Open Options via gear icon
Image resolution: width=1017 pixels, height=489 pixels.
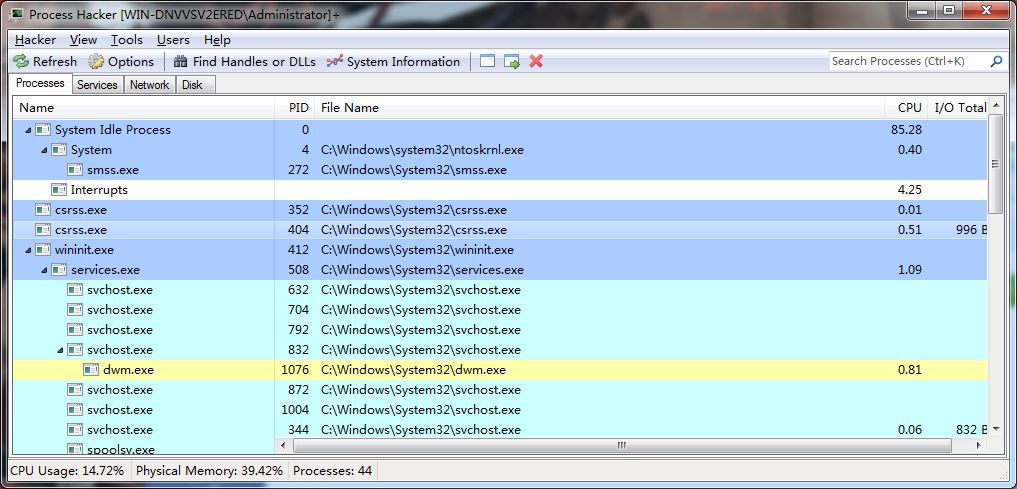click(96, 62)
